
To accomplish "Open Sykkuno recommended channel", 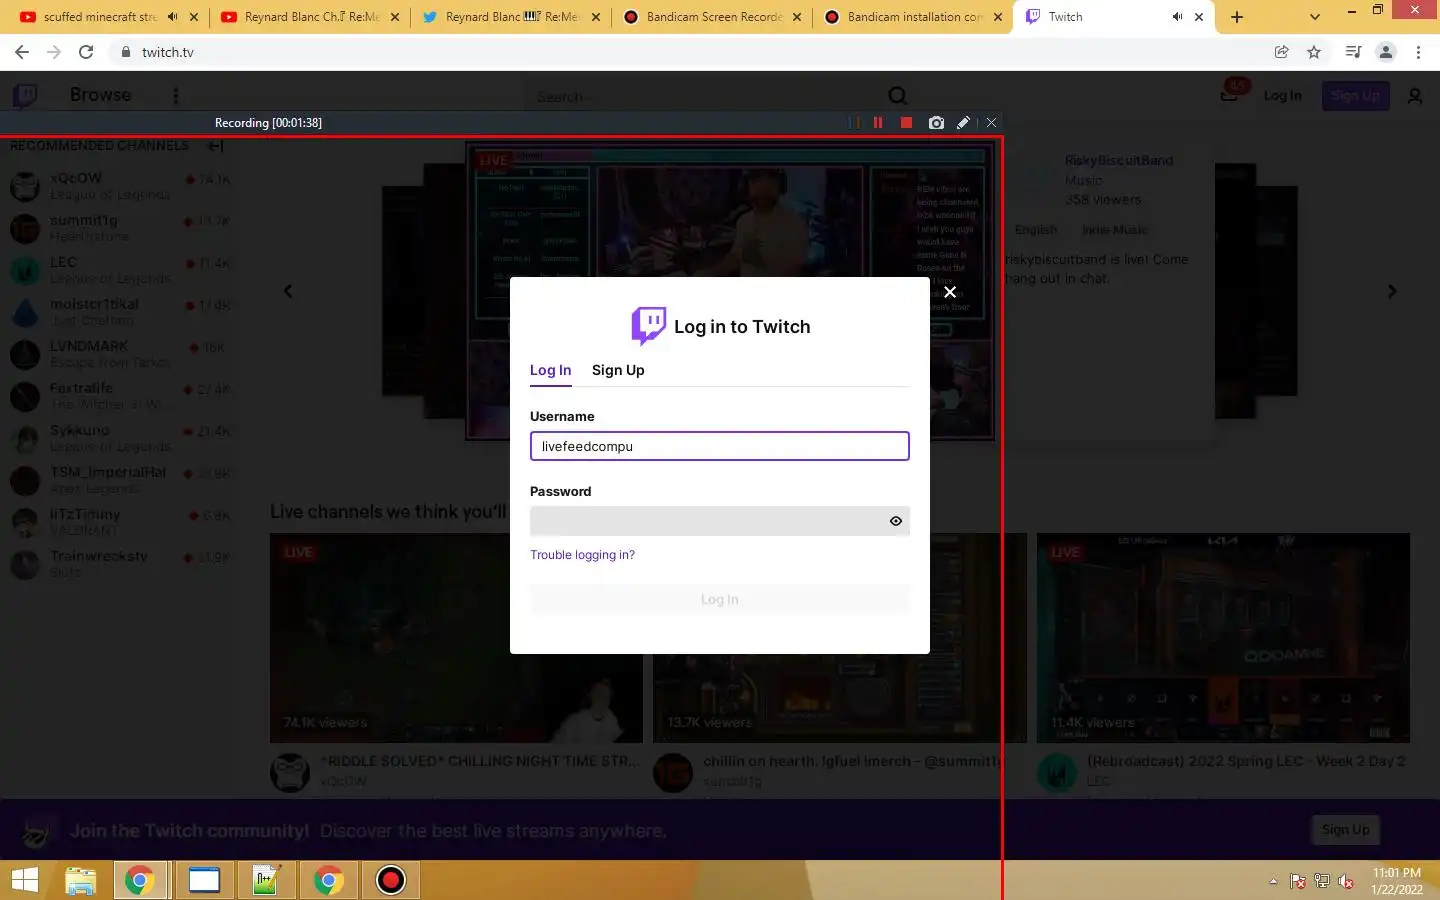I will click(120, 438).
